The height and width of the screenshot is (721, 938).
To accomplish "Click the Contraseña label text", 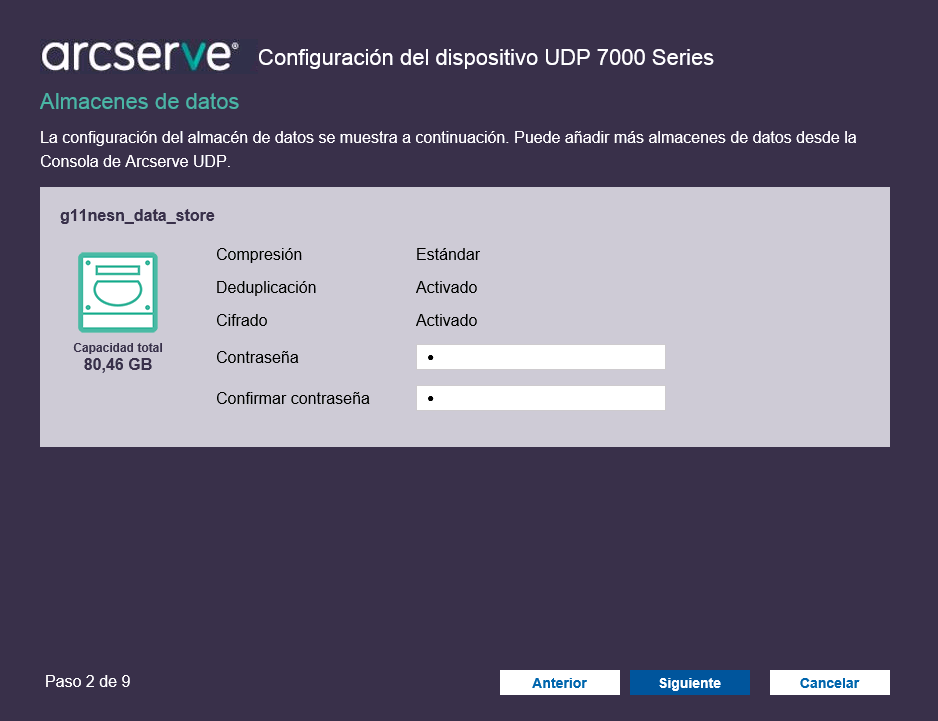I will pyautogui.click(x=257, y=357).
